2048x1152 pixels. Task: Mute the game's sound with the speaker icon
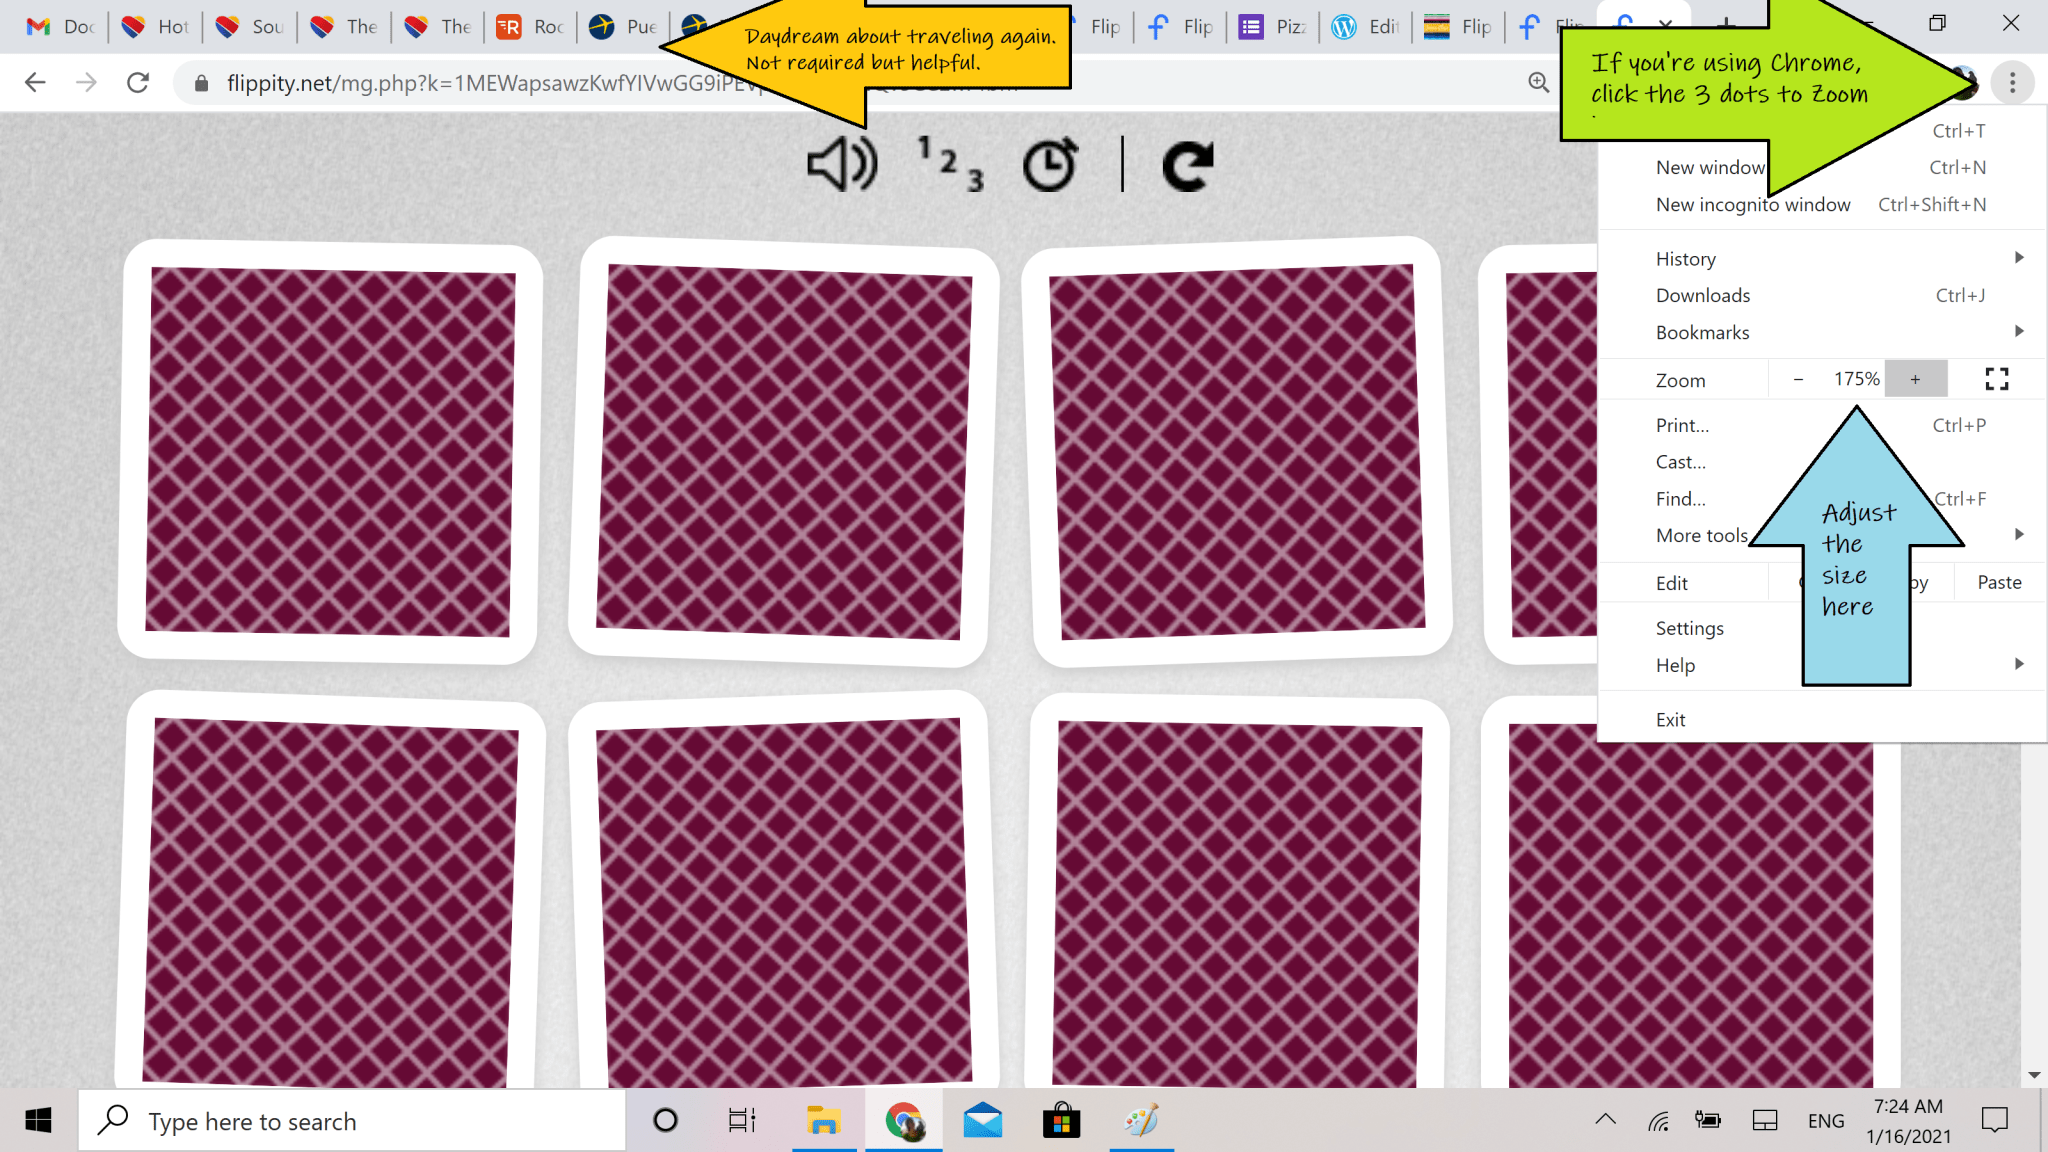pos(841,163)
